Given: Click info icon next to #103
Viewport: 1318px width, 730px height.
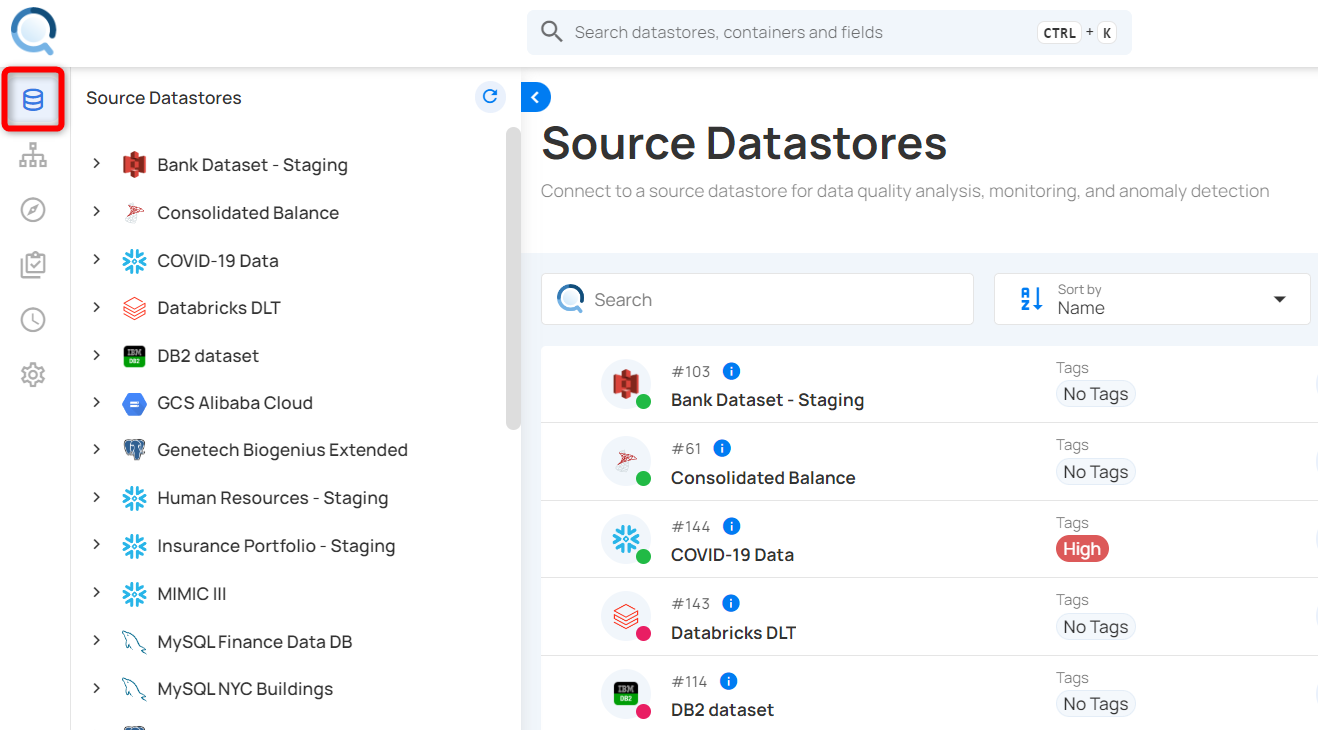Looking at the screenshot, I should (731, 371).
